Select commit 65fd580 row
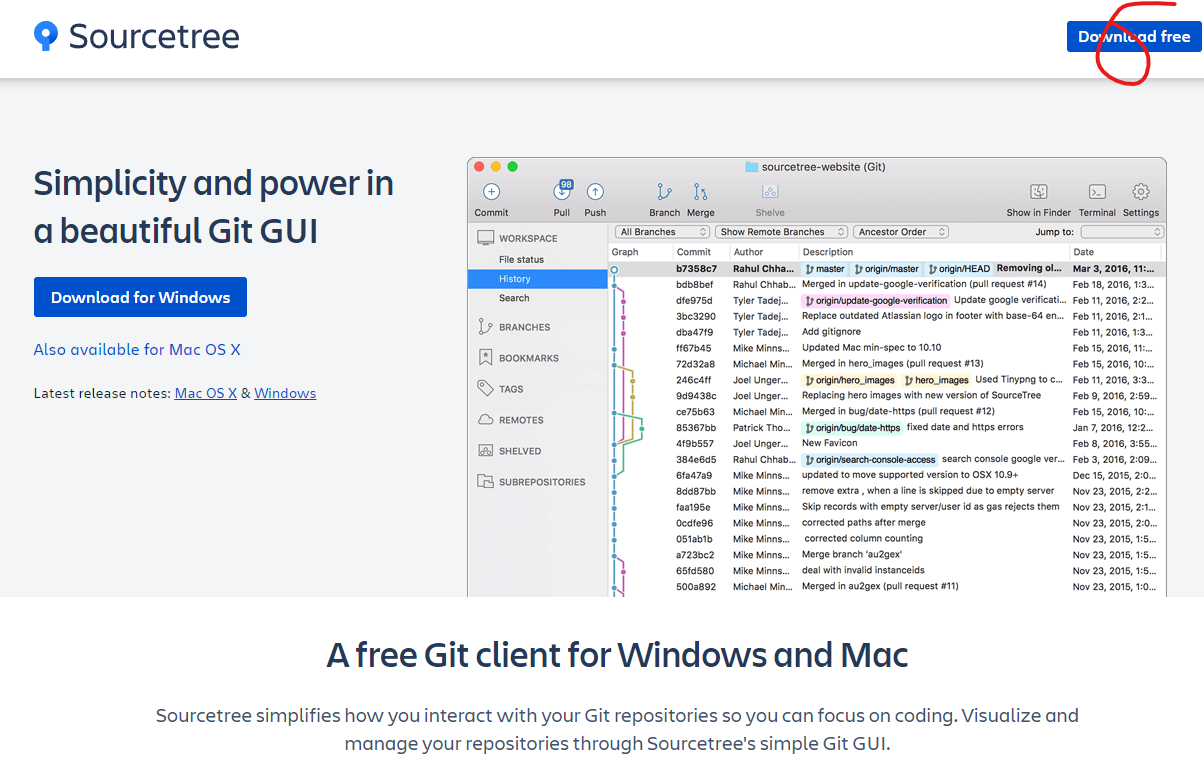Image resolution: width=1204 pixels, height=776 pixels. tap(887, 570)
